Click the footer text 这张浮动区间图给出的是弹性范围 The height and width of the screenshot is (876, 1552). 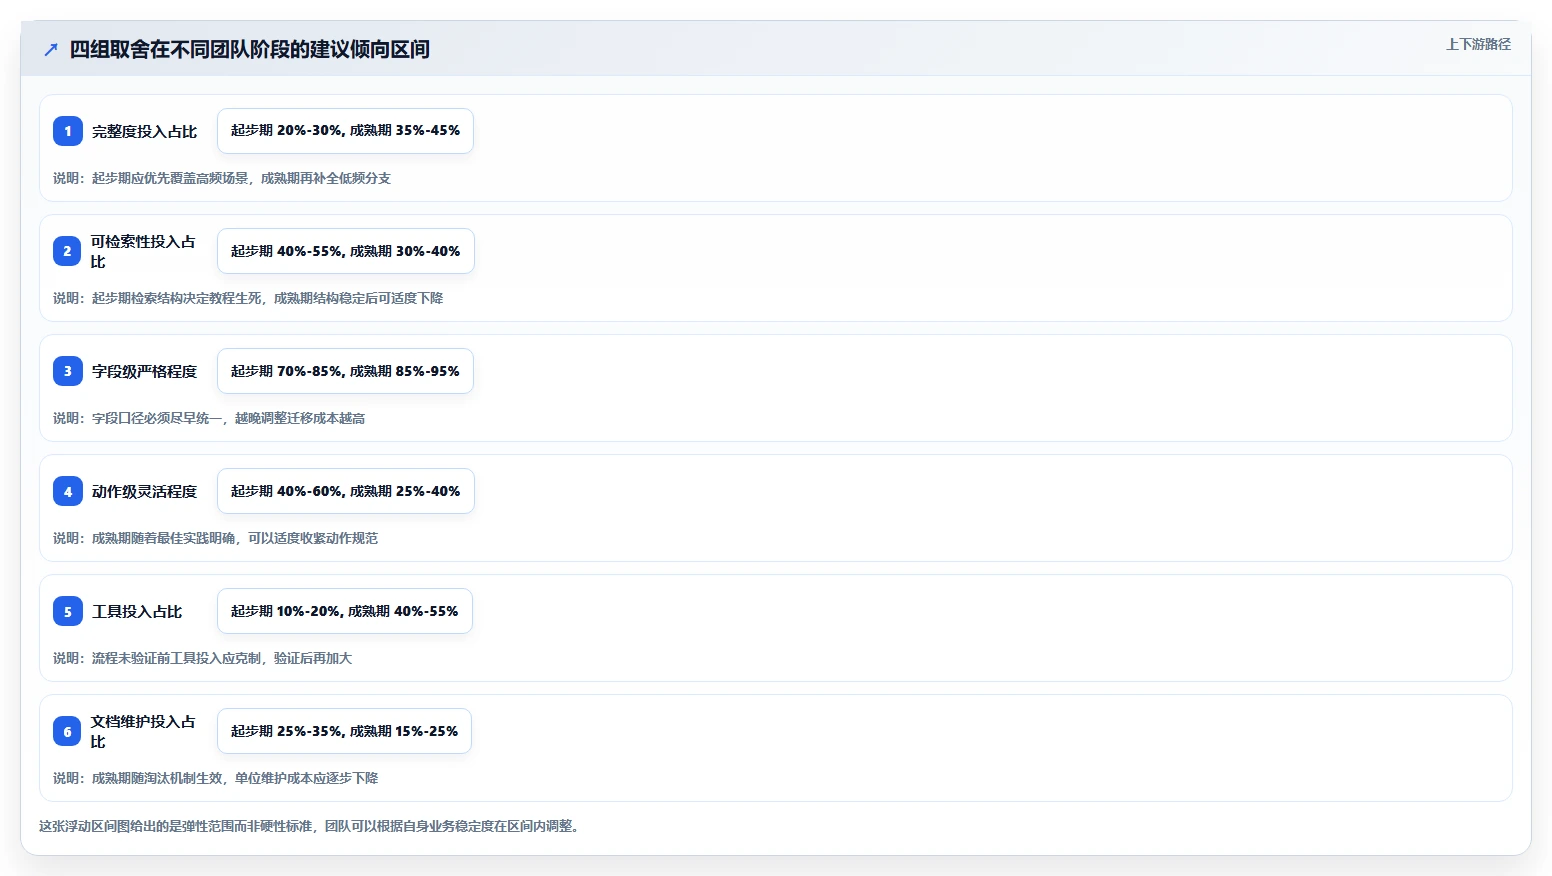[311, 826]
